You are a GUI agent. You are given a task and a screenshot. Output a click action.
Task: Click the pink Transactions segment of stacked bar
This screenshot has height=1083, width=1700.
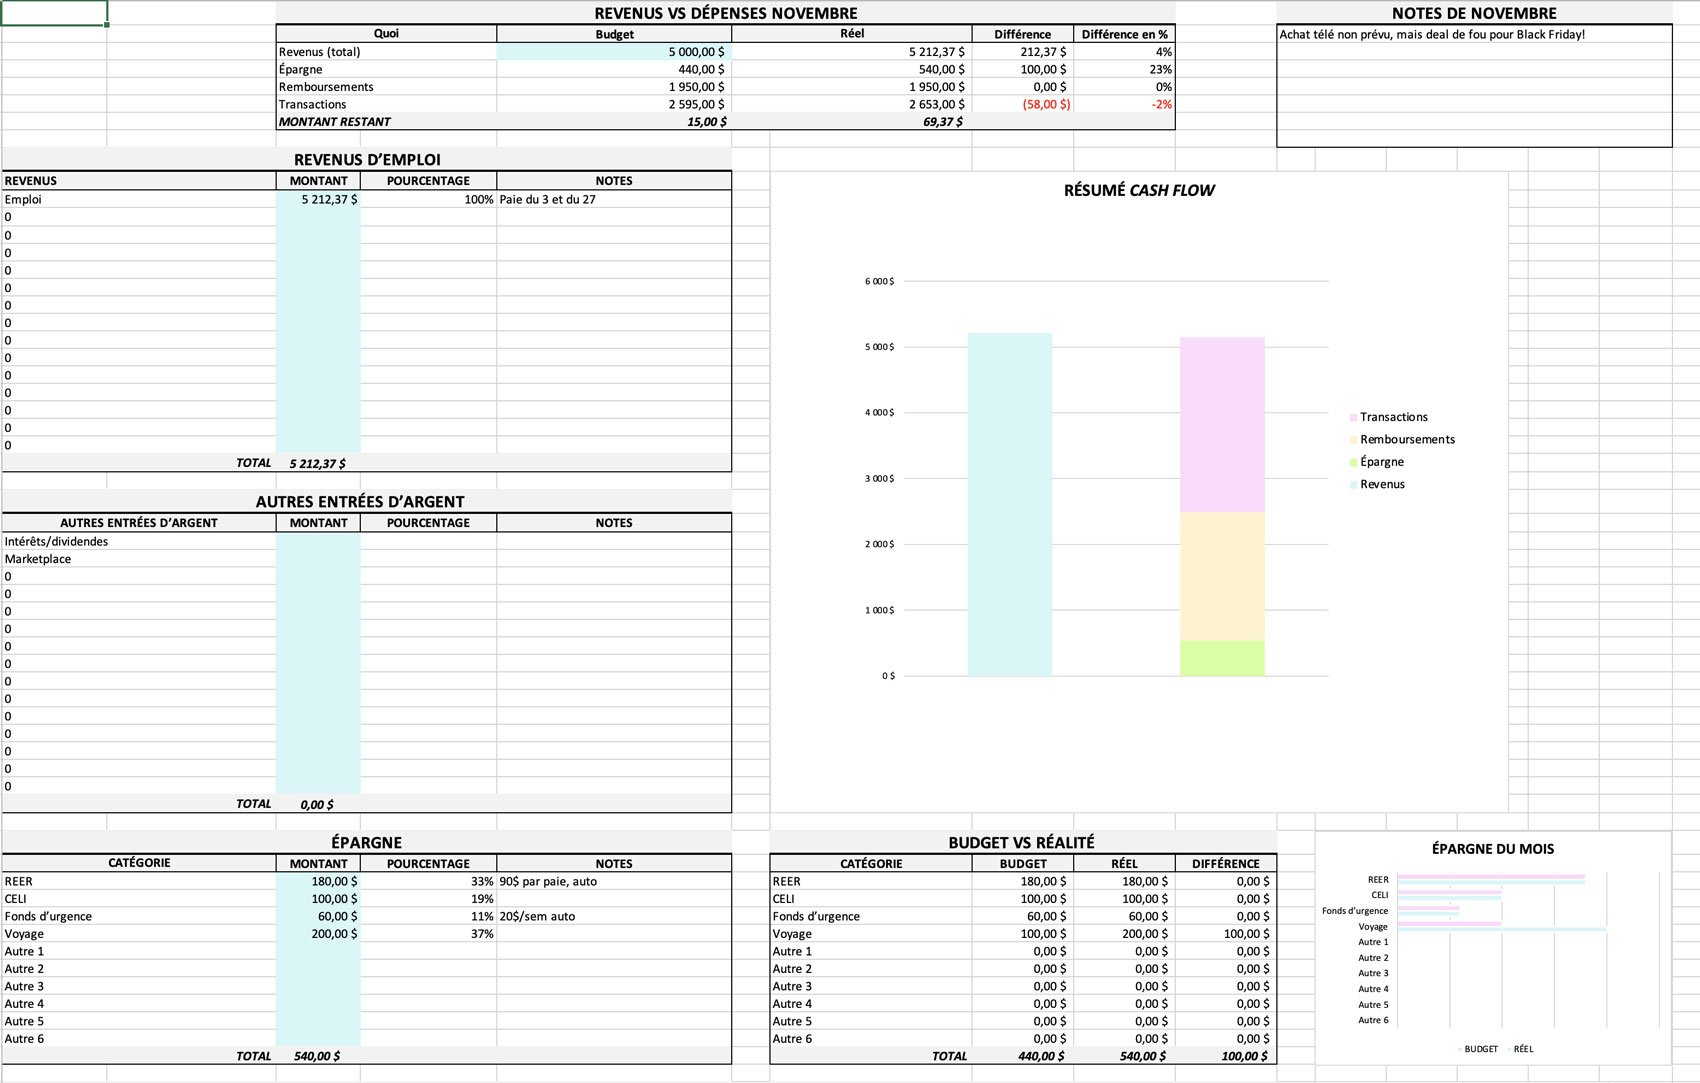point(1222,425)
